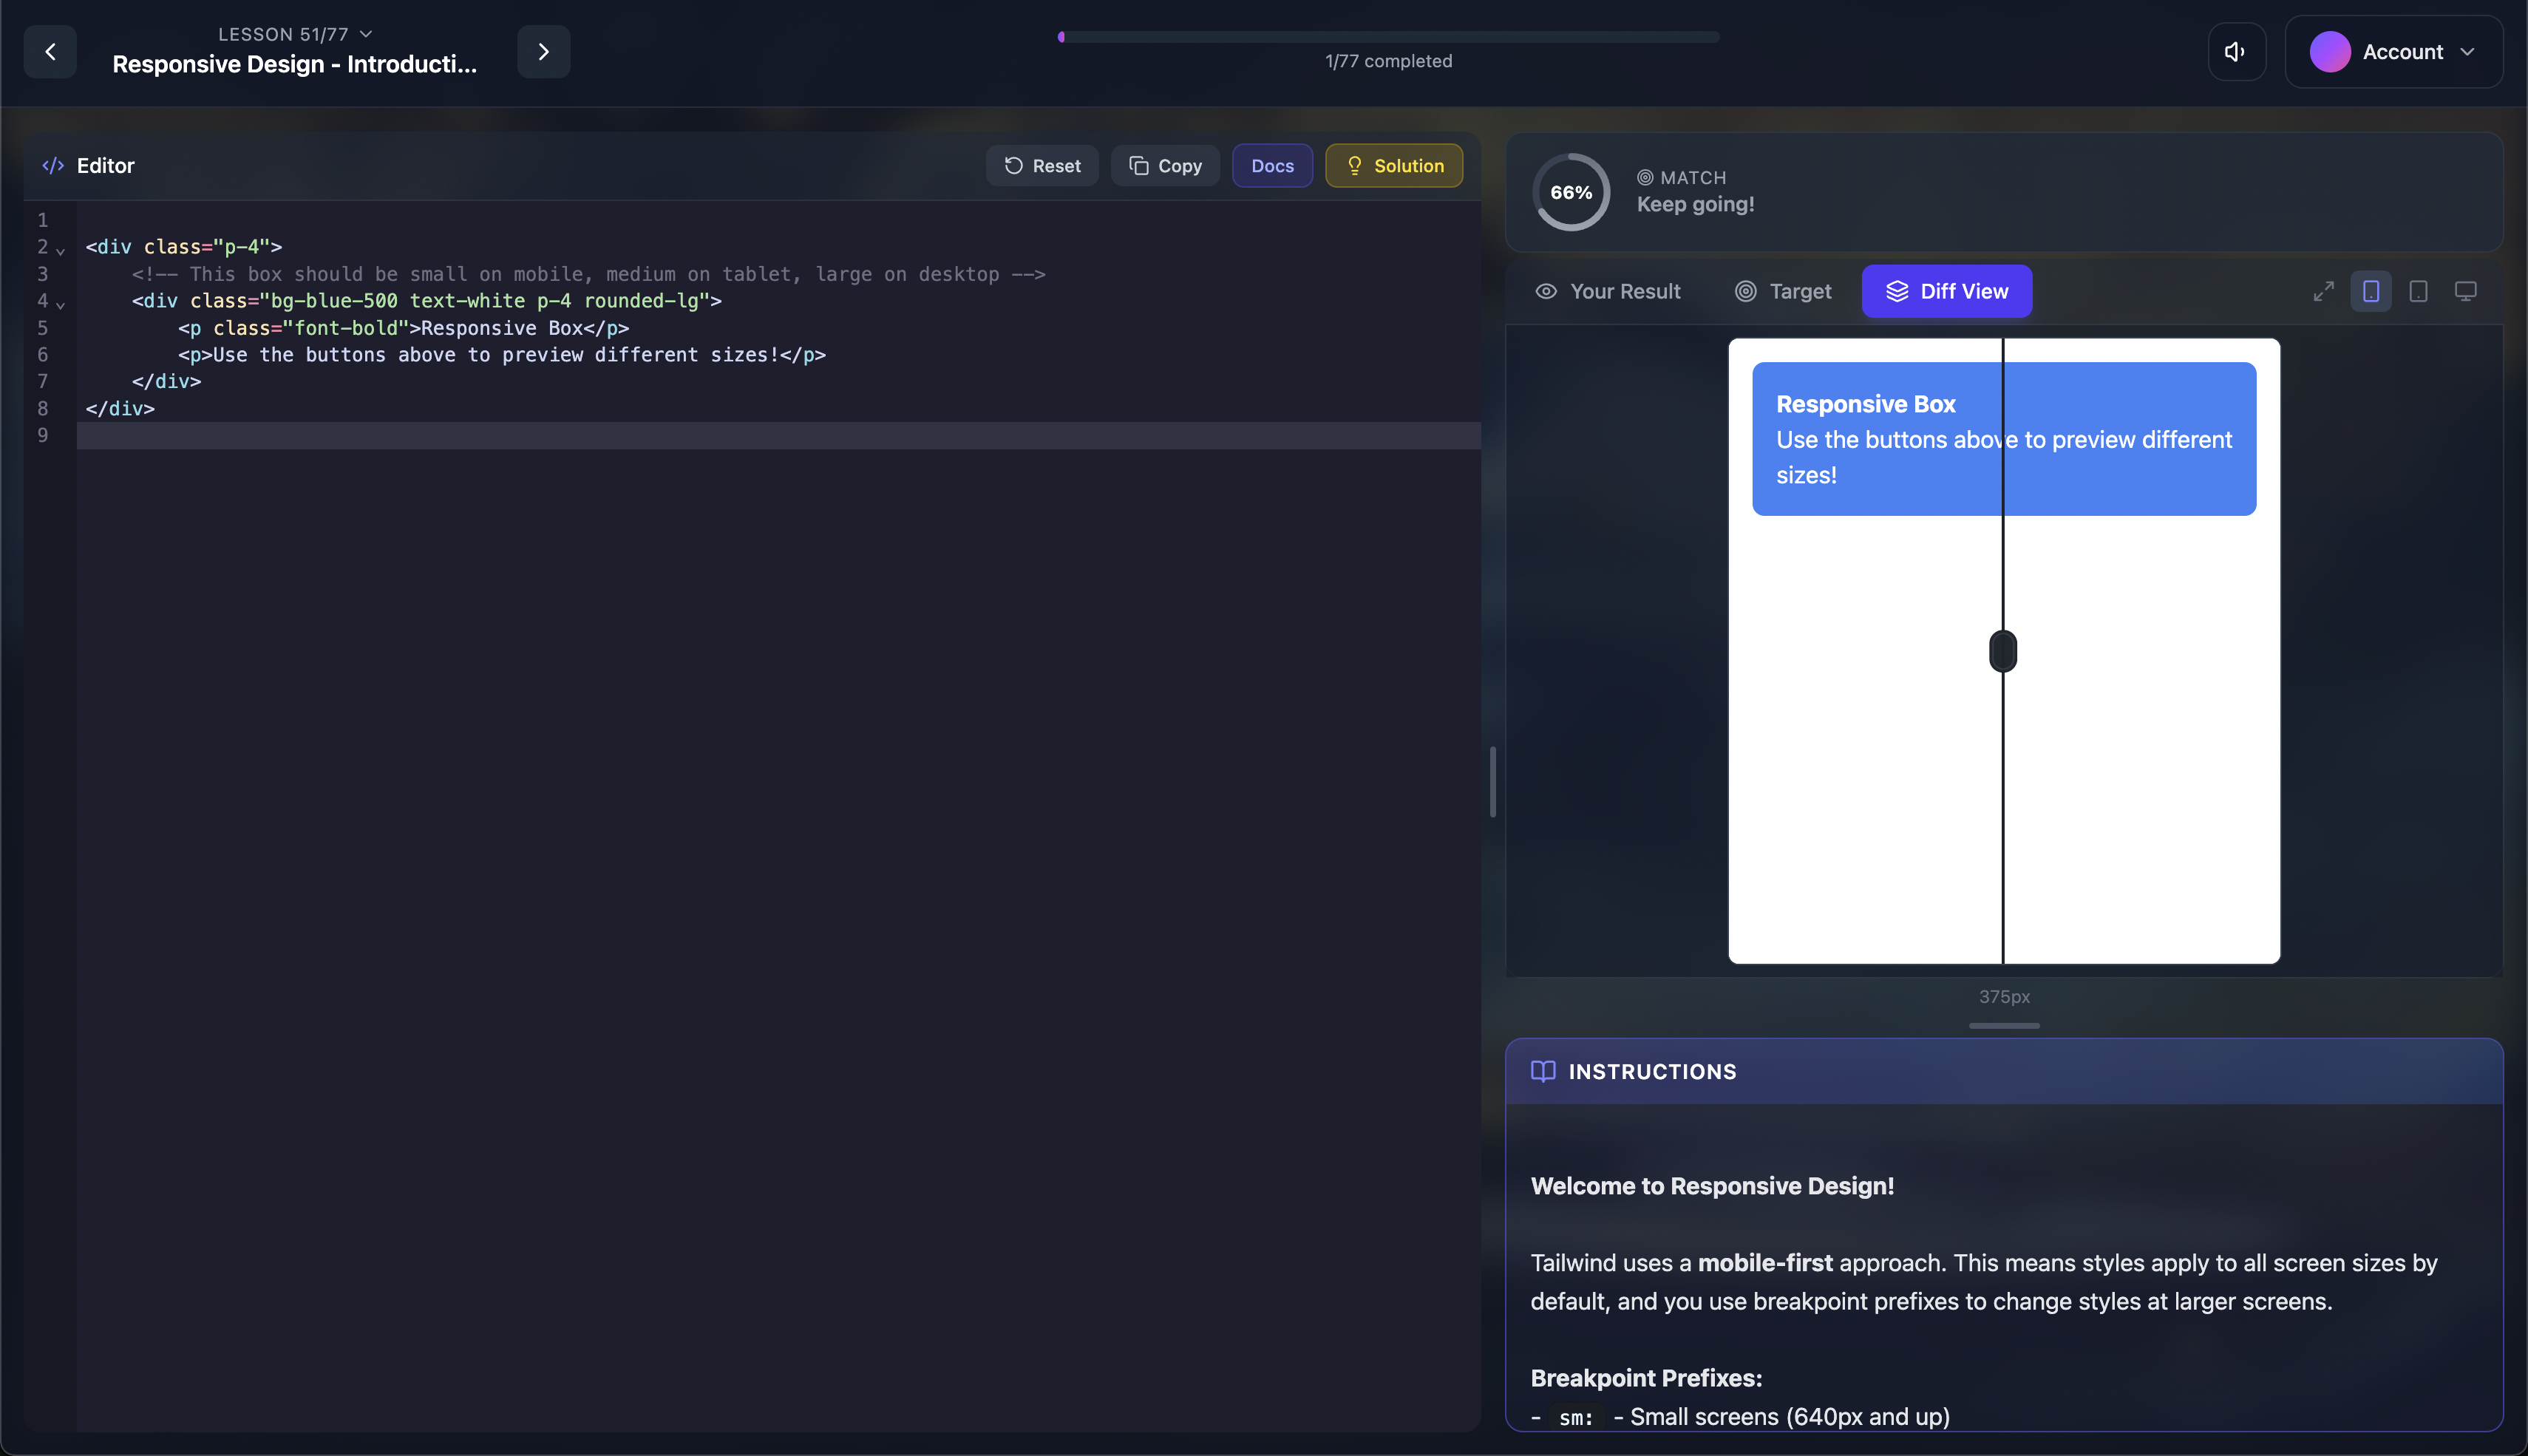Screen dimensions: 2528x1456
Task: Switch preview to desktop monitor size
Action: coord(2465,290)
